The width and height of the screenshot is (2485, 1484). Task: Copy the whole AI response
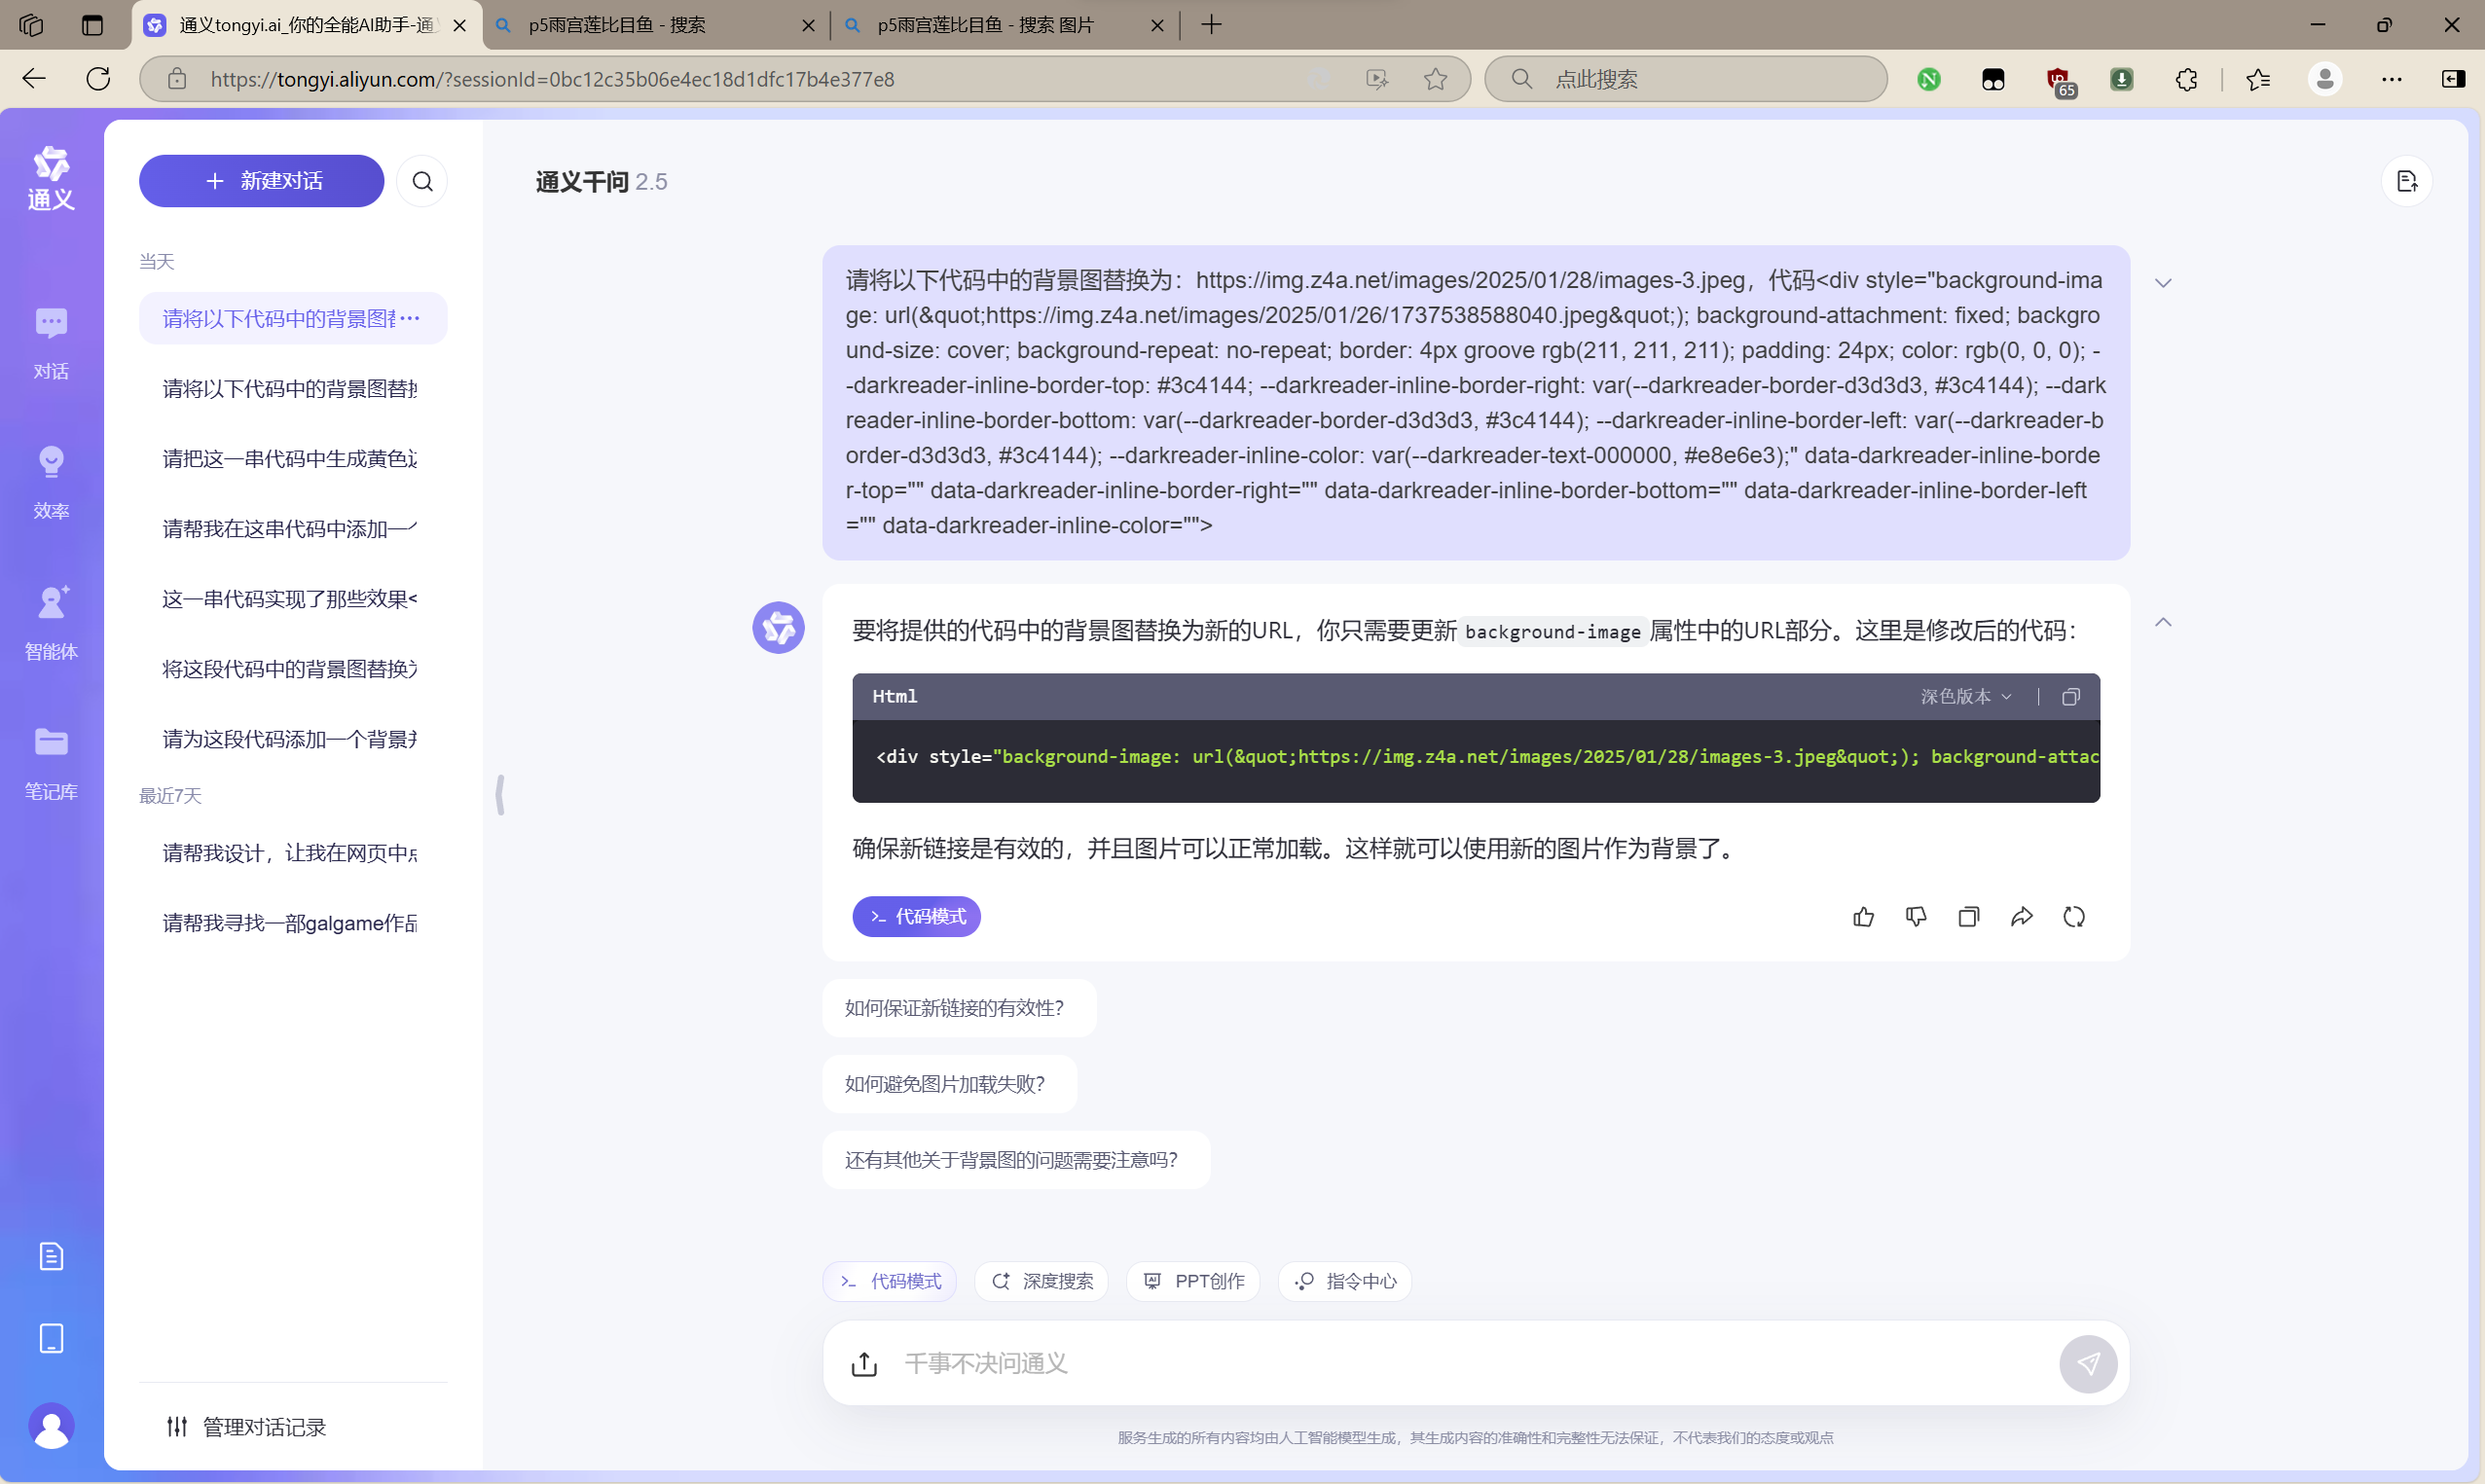pos(1968,916)
